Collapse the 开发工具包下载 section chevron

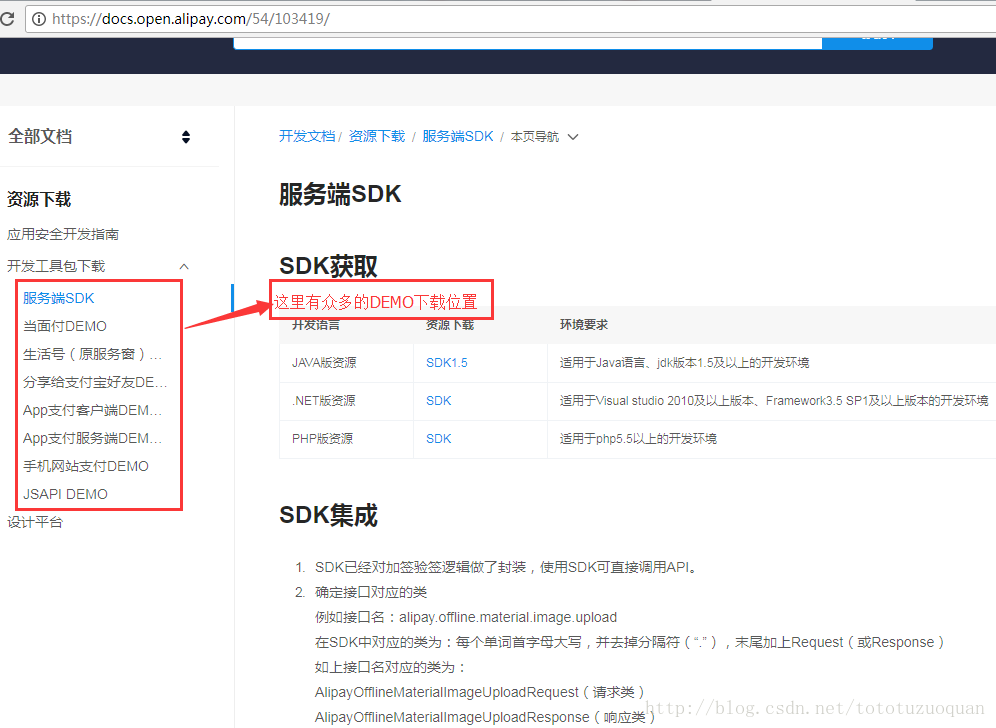[x=184, y=266]
